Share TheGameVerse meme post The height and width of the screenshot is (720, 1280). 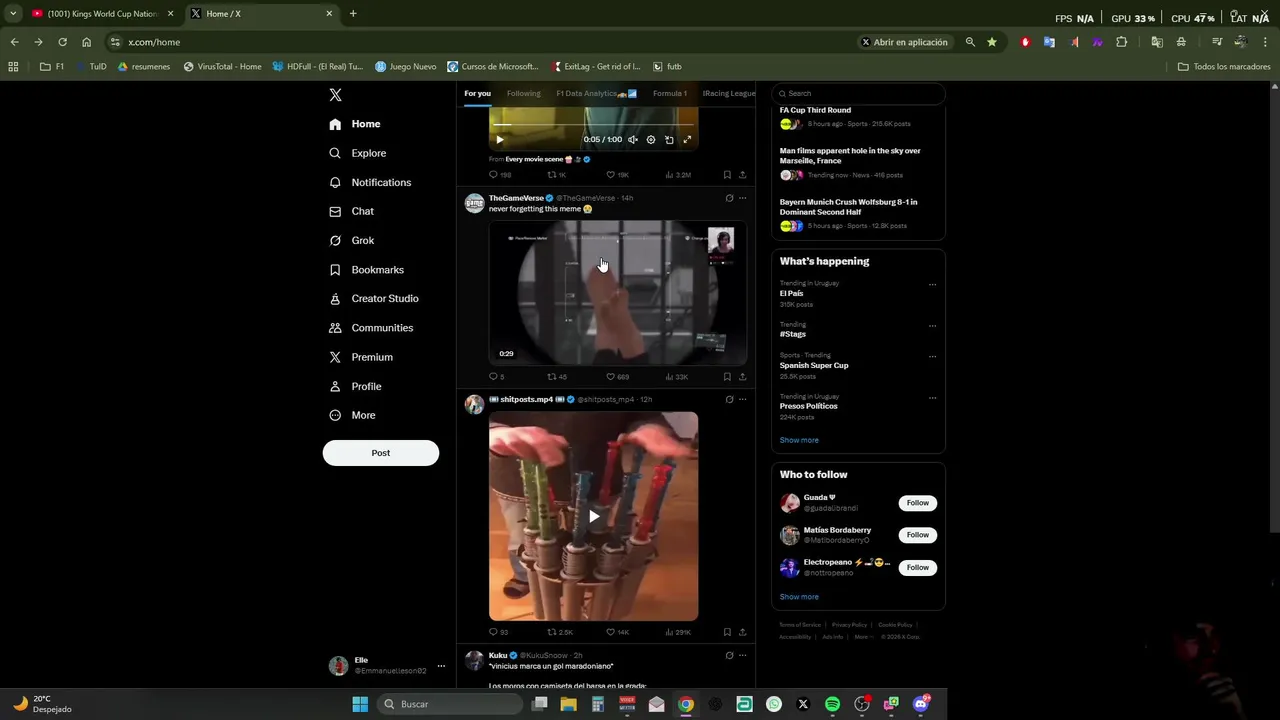coord(742,377)
